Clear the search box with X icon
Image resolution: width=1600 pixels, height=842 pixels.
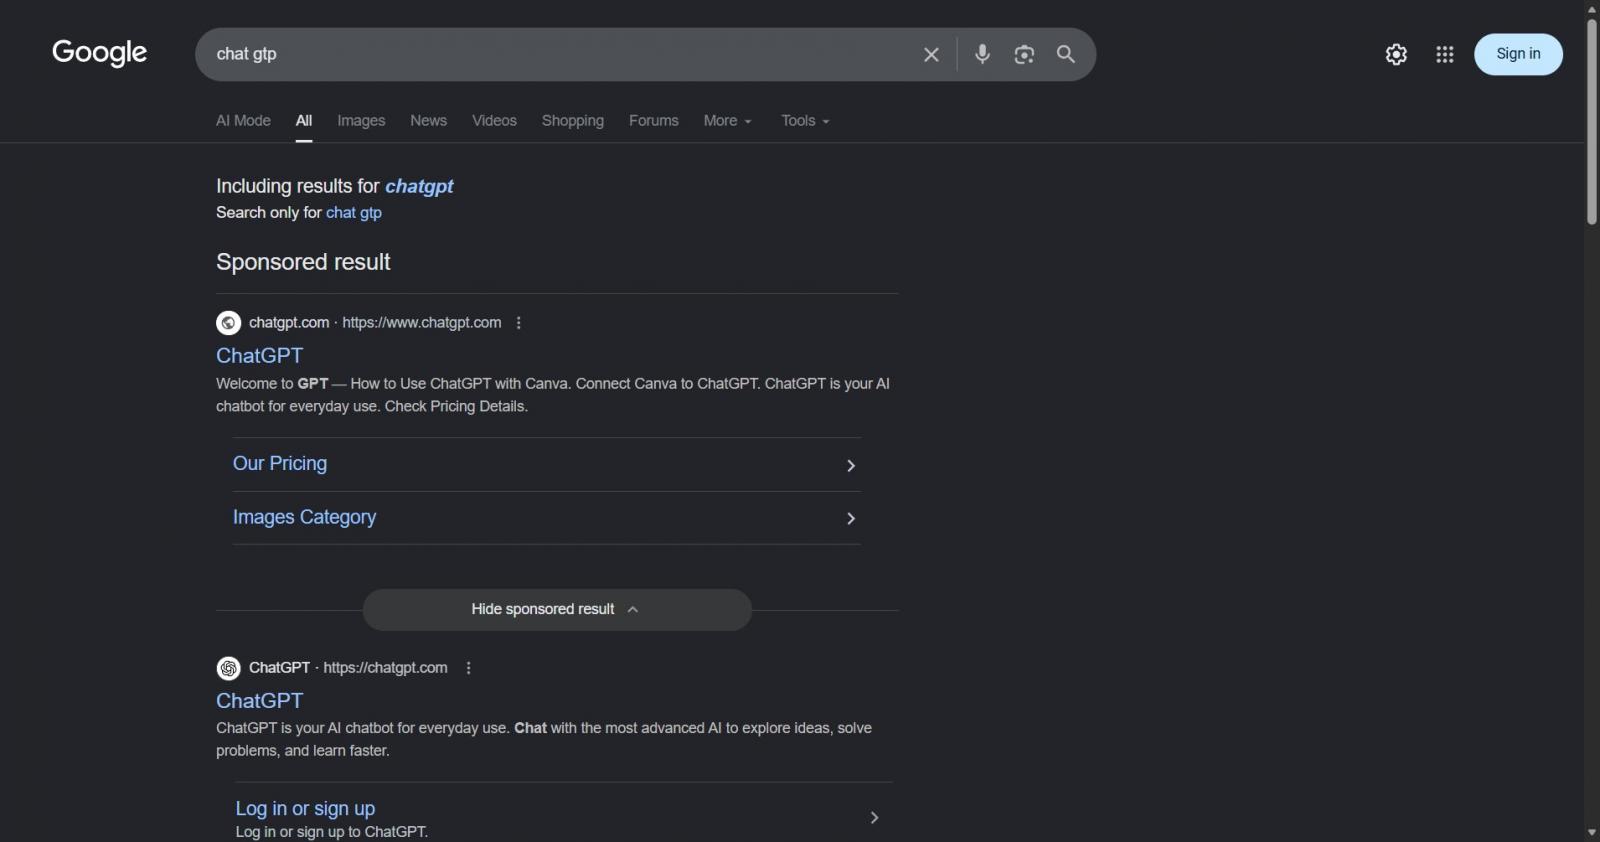coord(931,54)
